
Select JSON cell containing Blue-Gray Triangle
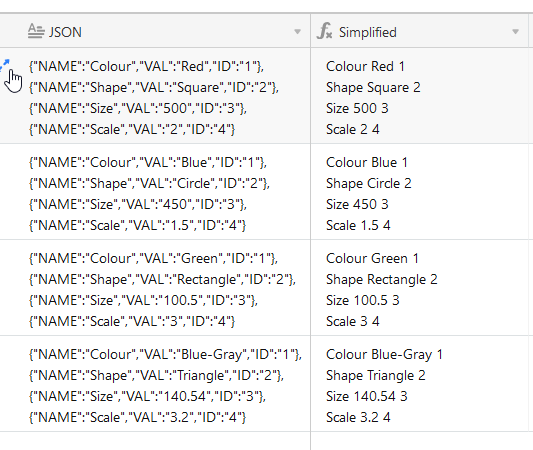pyautogui.click(x=155, y=384)
